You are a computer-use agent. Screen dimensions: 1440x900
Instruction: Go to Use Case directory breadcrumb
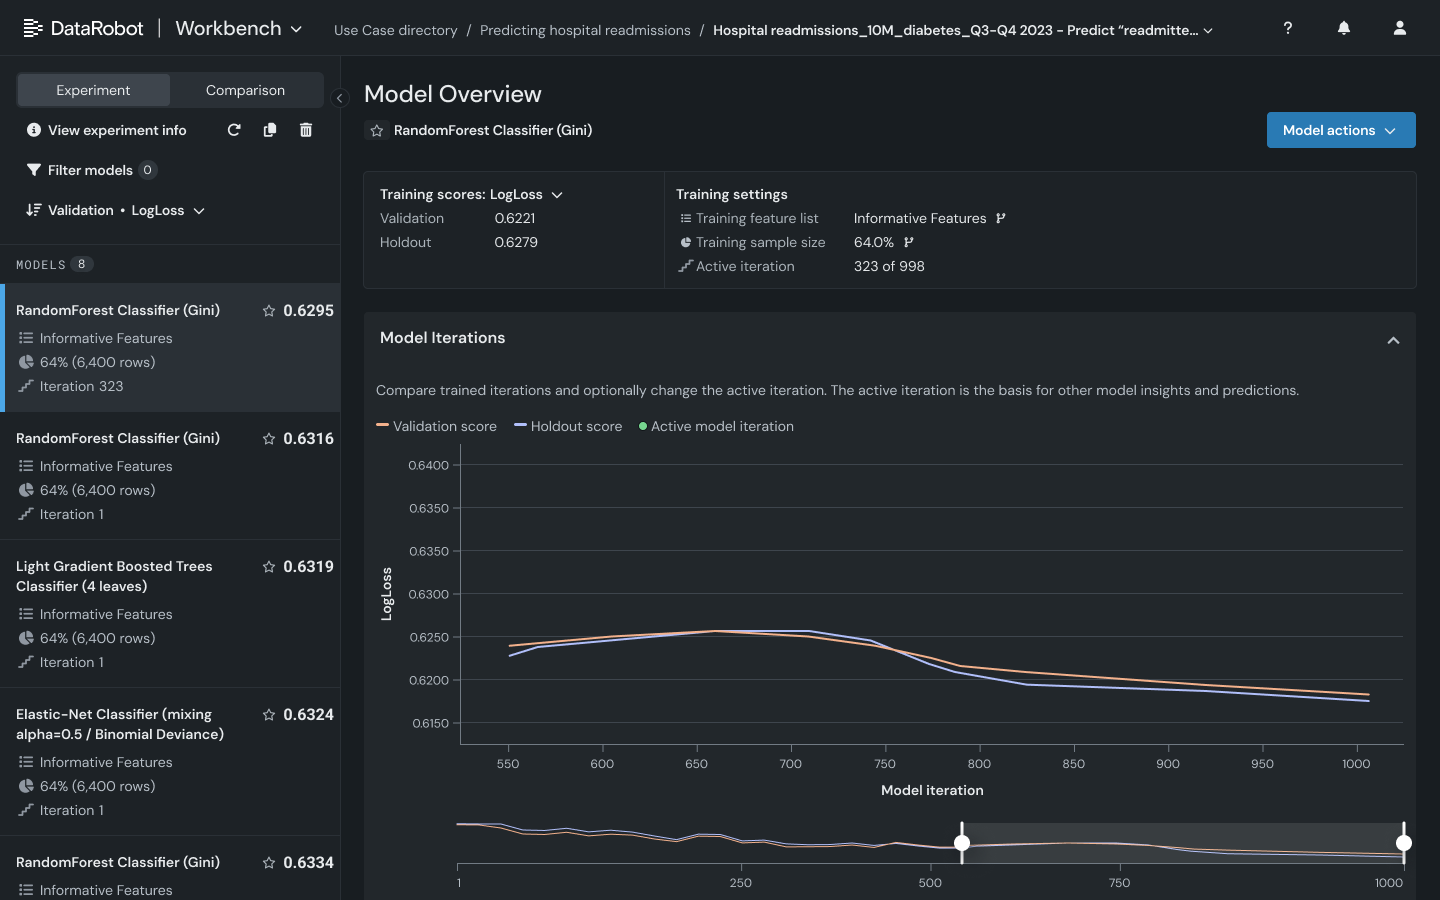coord(395,30)
